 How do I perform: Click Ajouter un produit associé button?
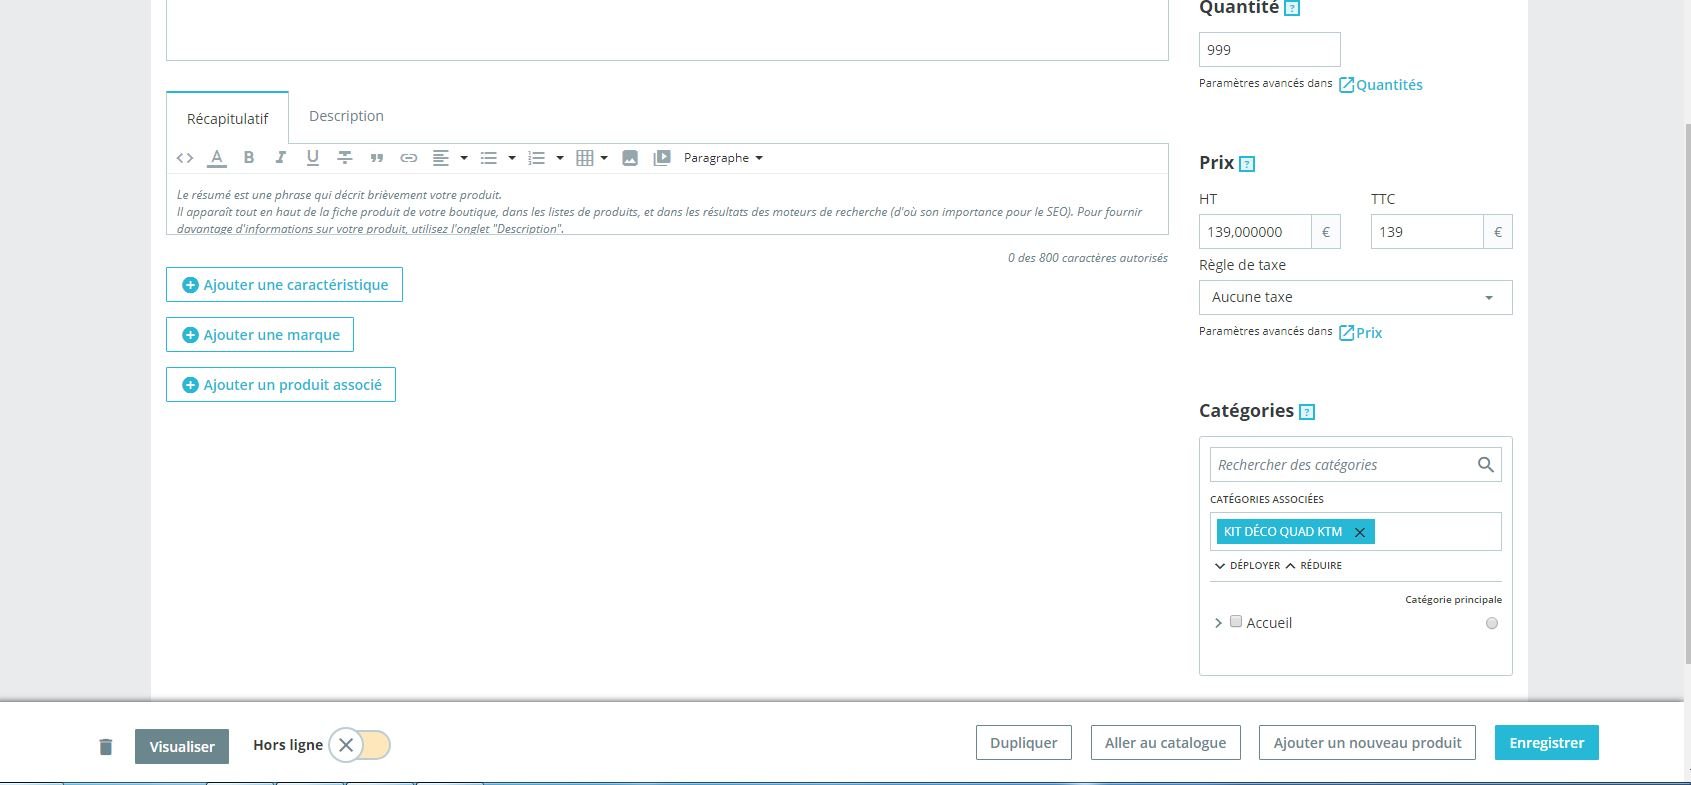tap(281, 385)
